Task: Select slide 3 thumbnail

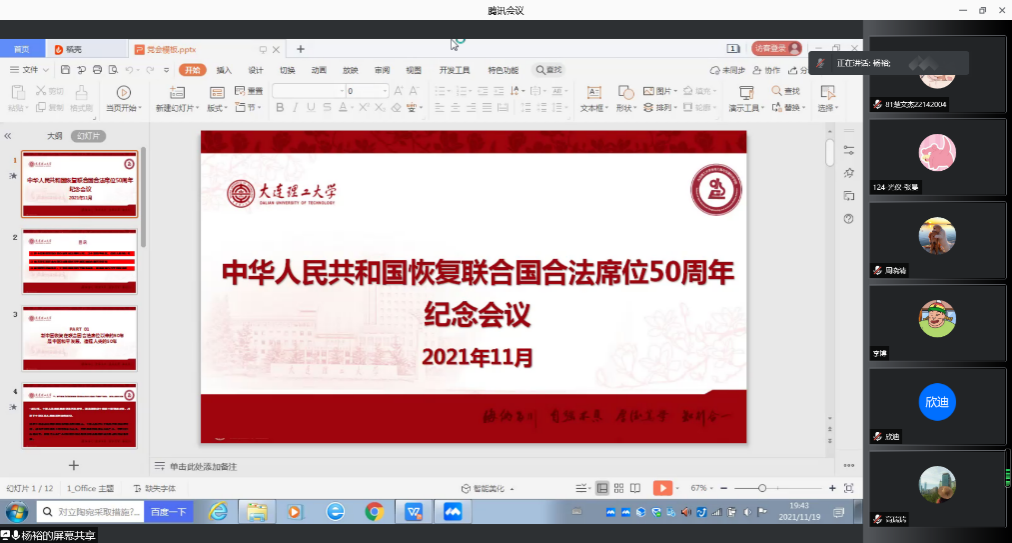Action: tap(80, 338)
